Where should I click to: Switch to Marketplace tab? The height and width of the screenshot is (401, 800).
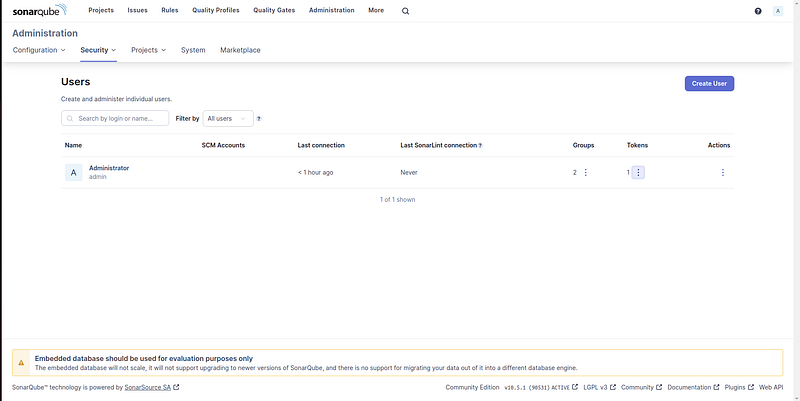coord(240,50)
